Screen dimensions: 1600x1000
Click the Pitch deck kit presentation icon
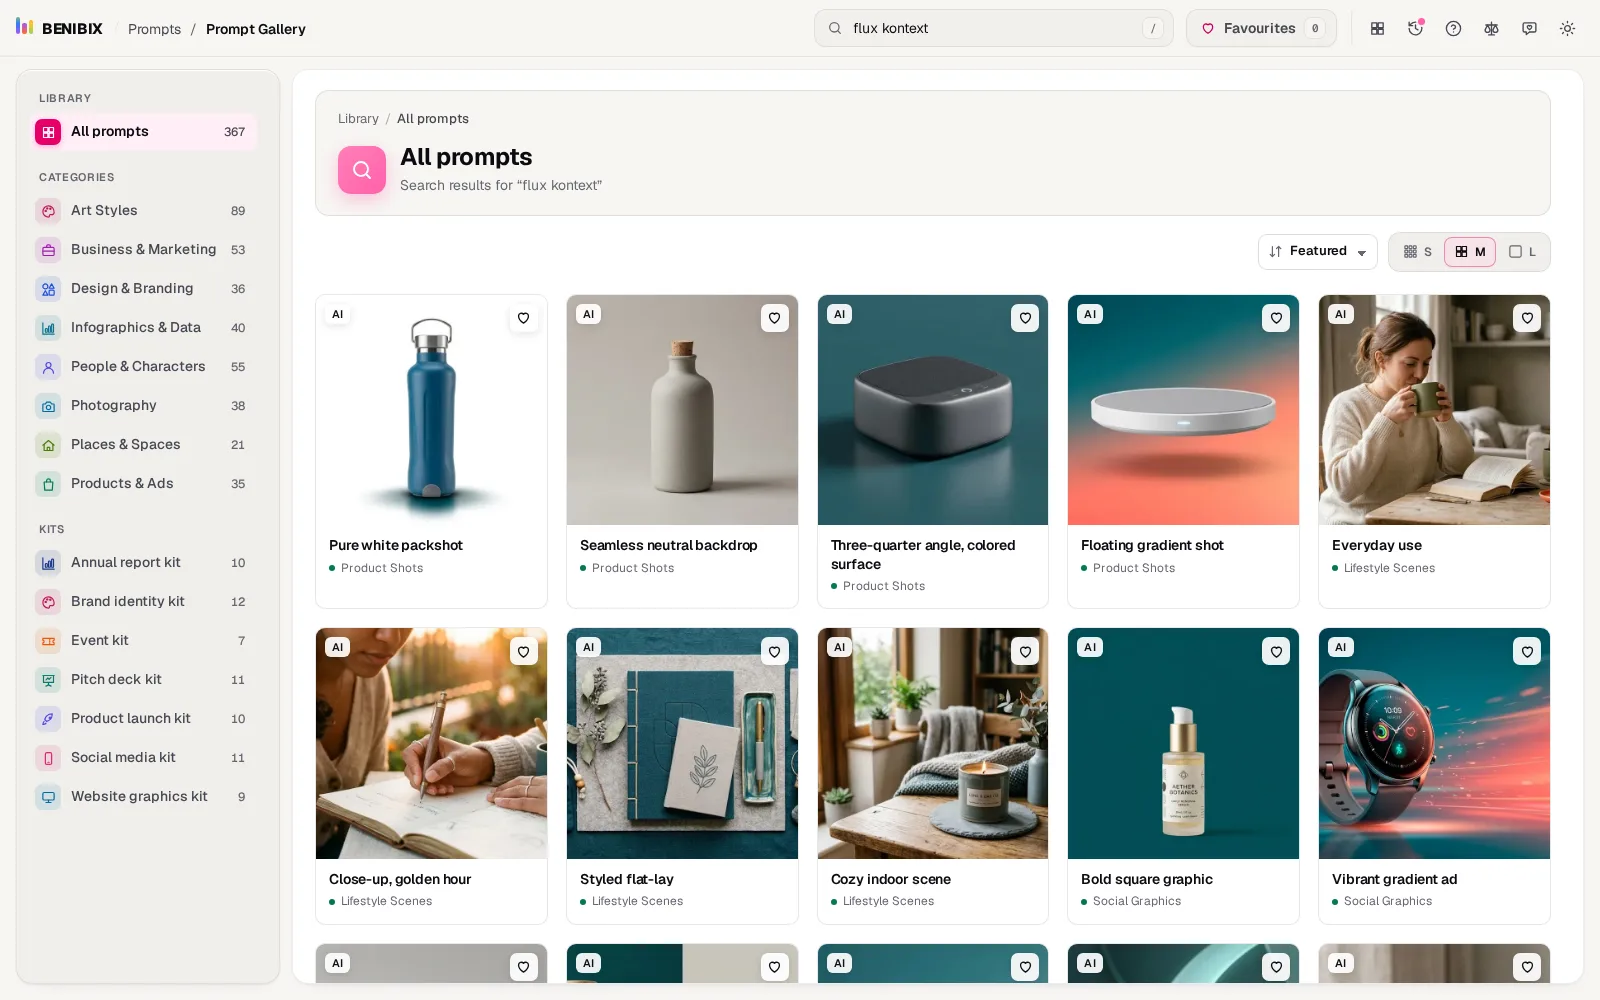point(48,680)
